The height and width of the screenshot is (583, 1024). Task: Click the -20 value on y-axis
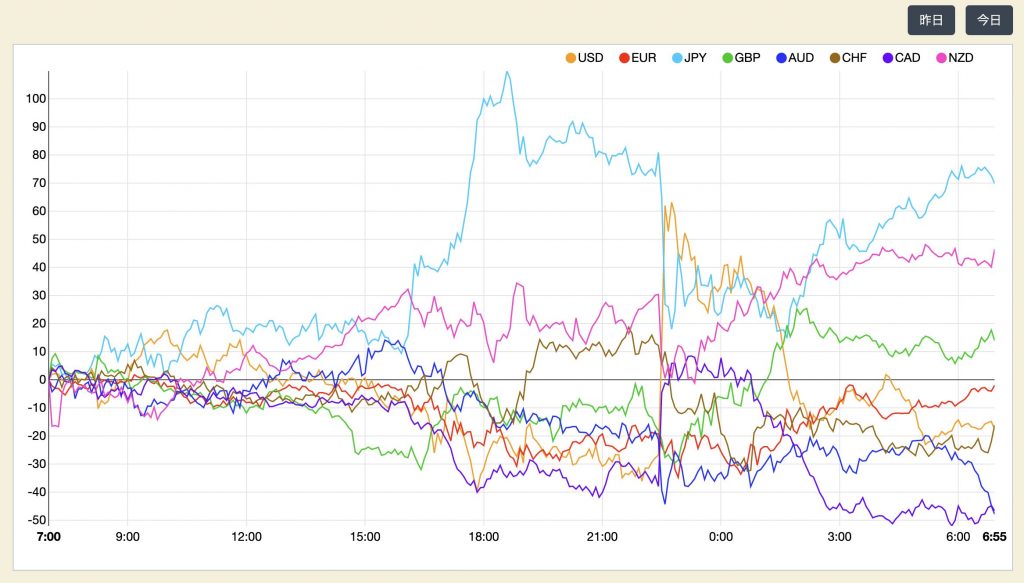[37, 435]
